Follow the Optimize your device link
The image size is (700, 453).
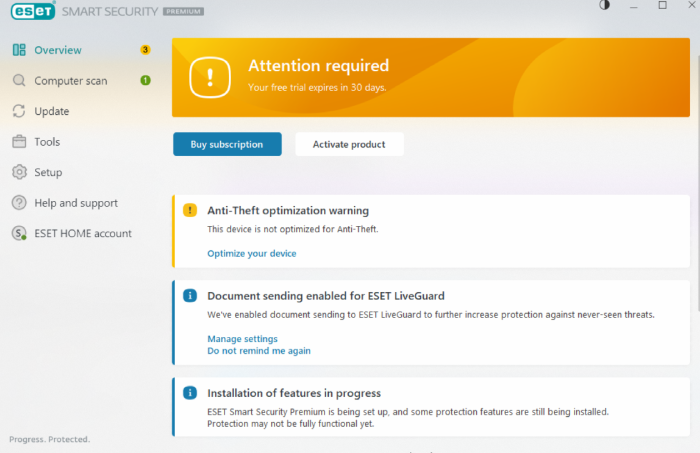[252, 253]
